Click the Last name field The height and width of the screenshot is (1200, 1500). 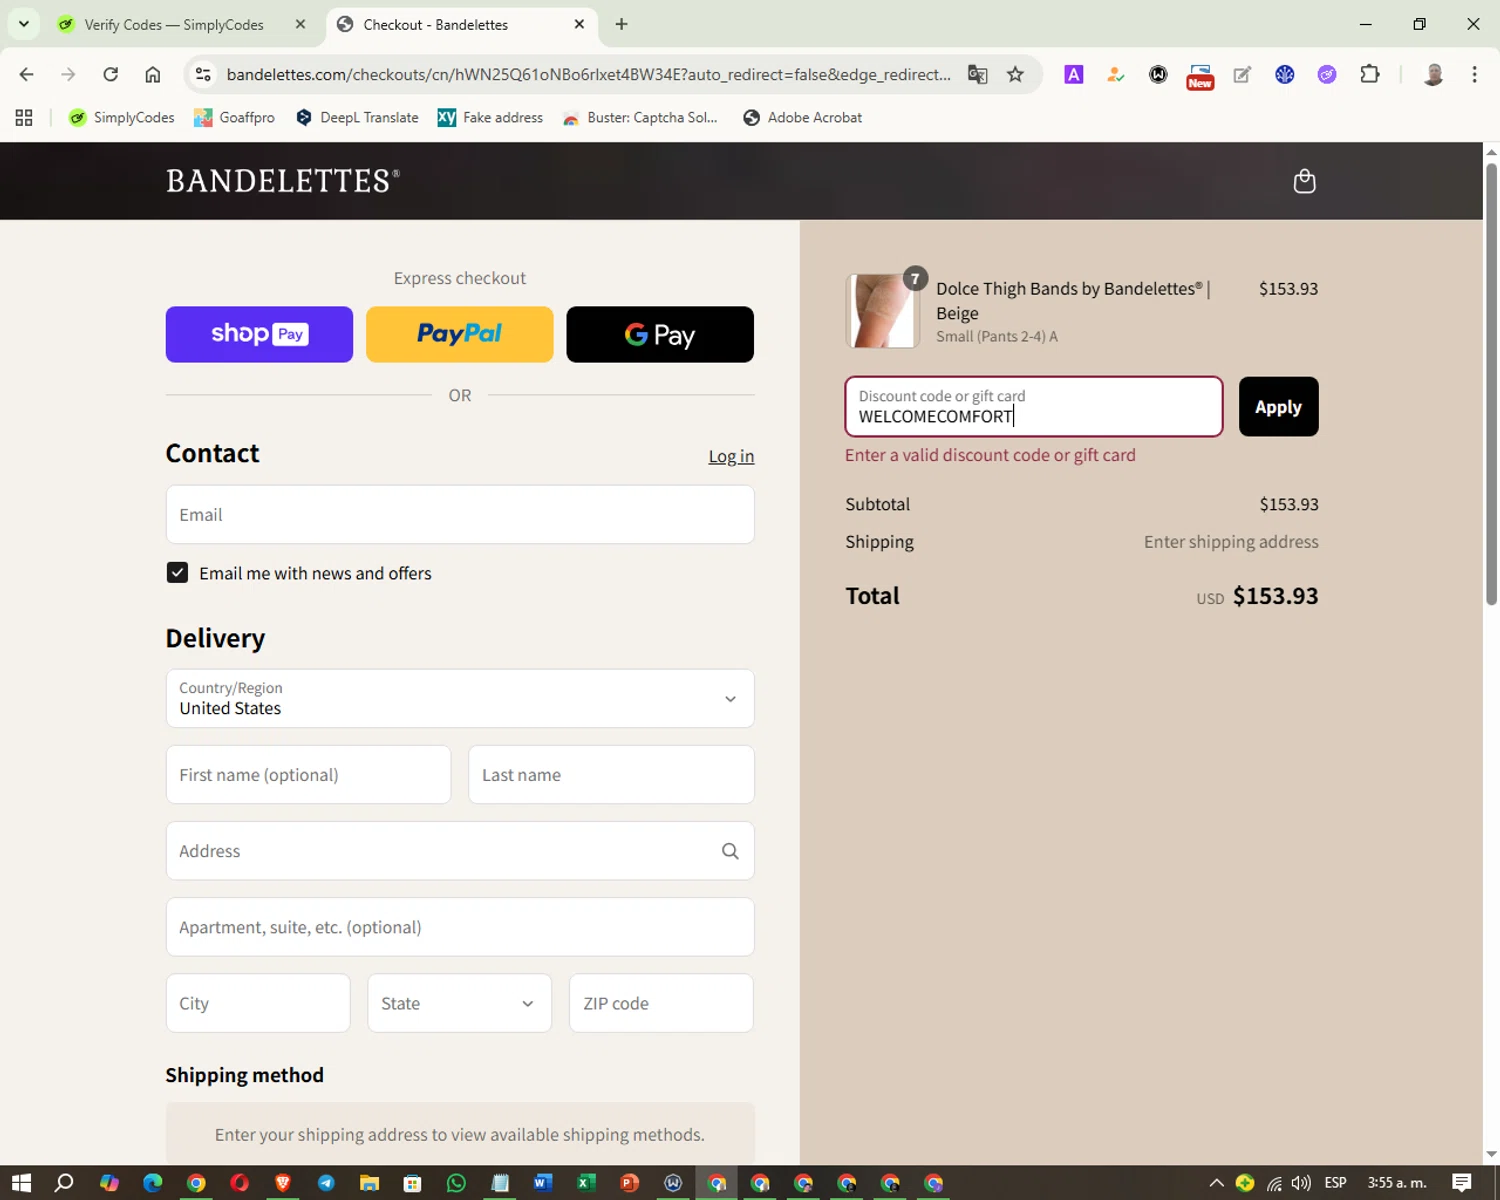point(611,775)
